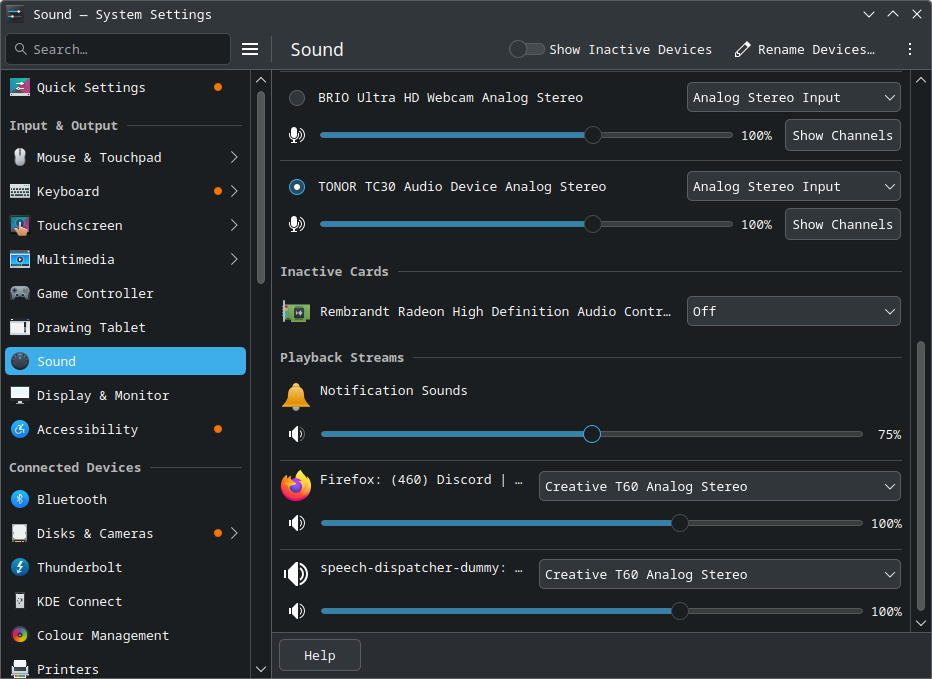Open speech-dispatcher-dummy output device dropdown
Viewport: 932px width, 679px height.
(x=719, y=574)
